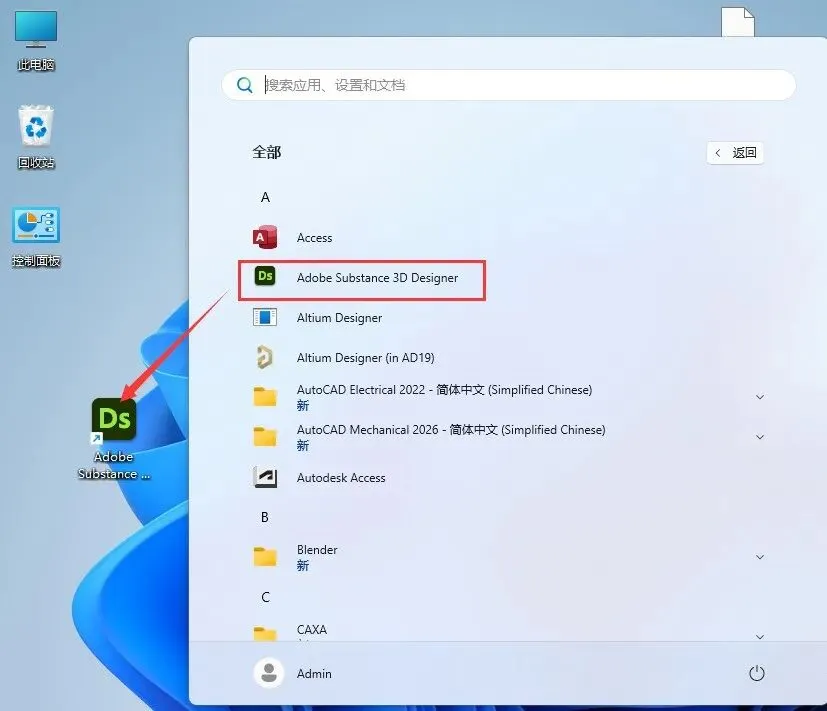Click the 返回 back button
The image size is (827, 711).
pos(735,153)
